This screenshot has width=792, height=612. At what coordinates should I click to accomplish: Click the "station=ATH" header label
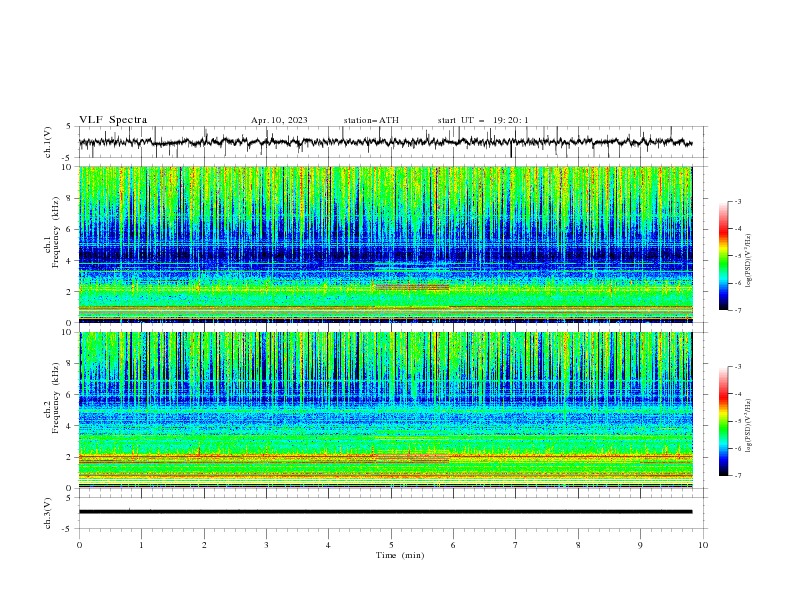(371, 120)
